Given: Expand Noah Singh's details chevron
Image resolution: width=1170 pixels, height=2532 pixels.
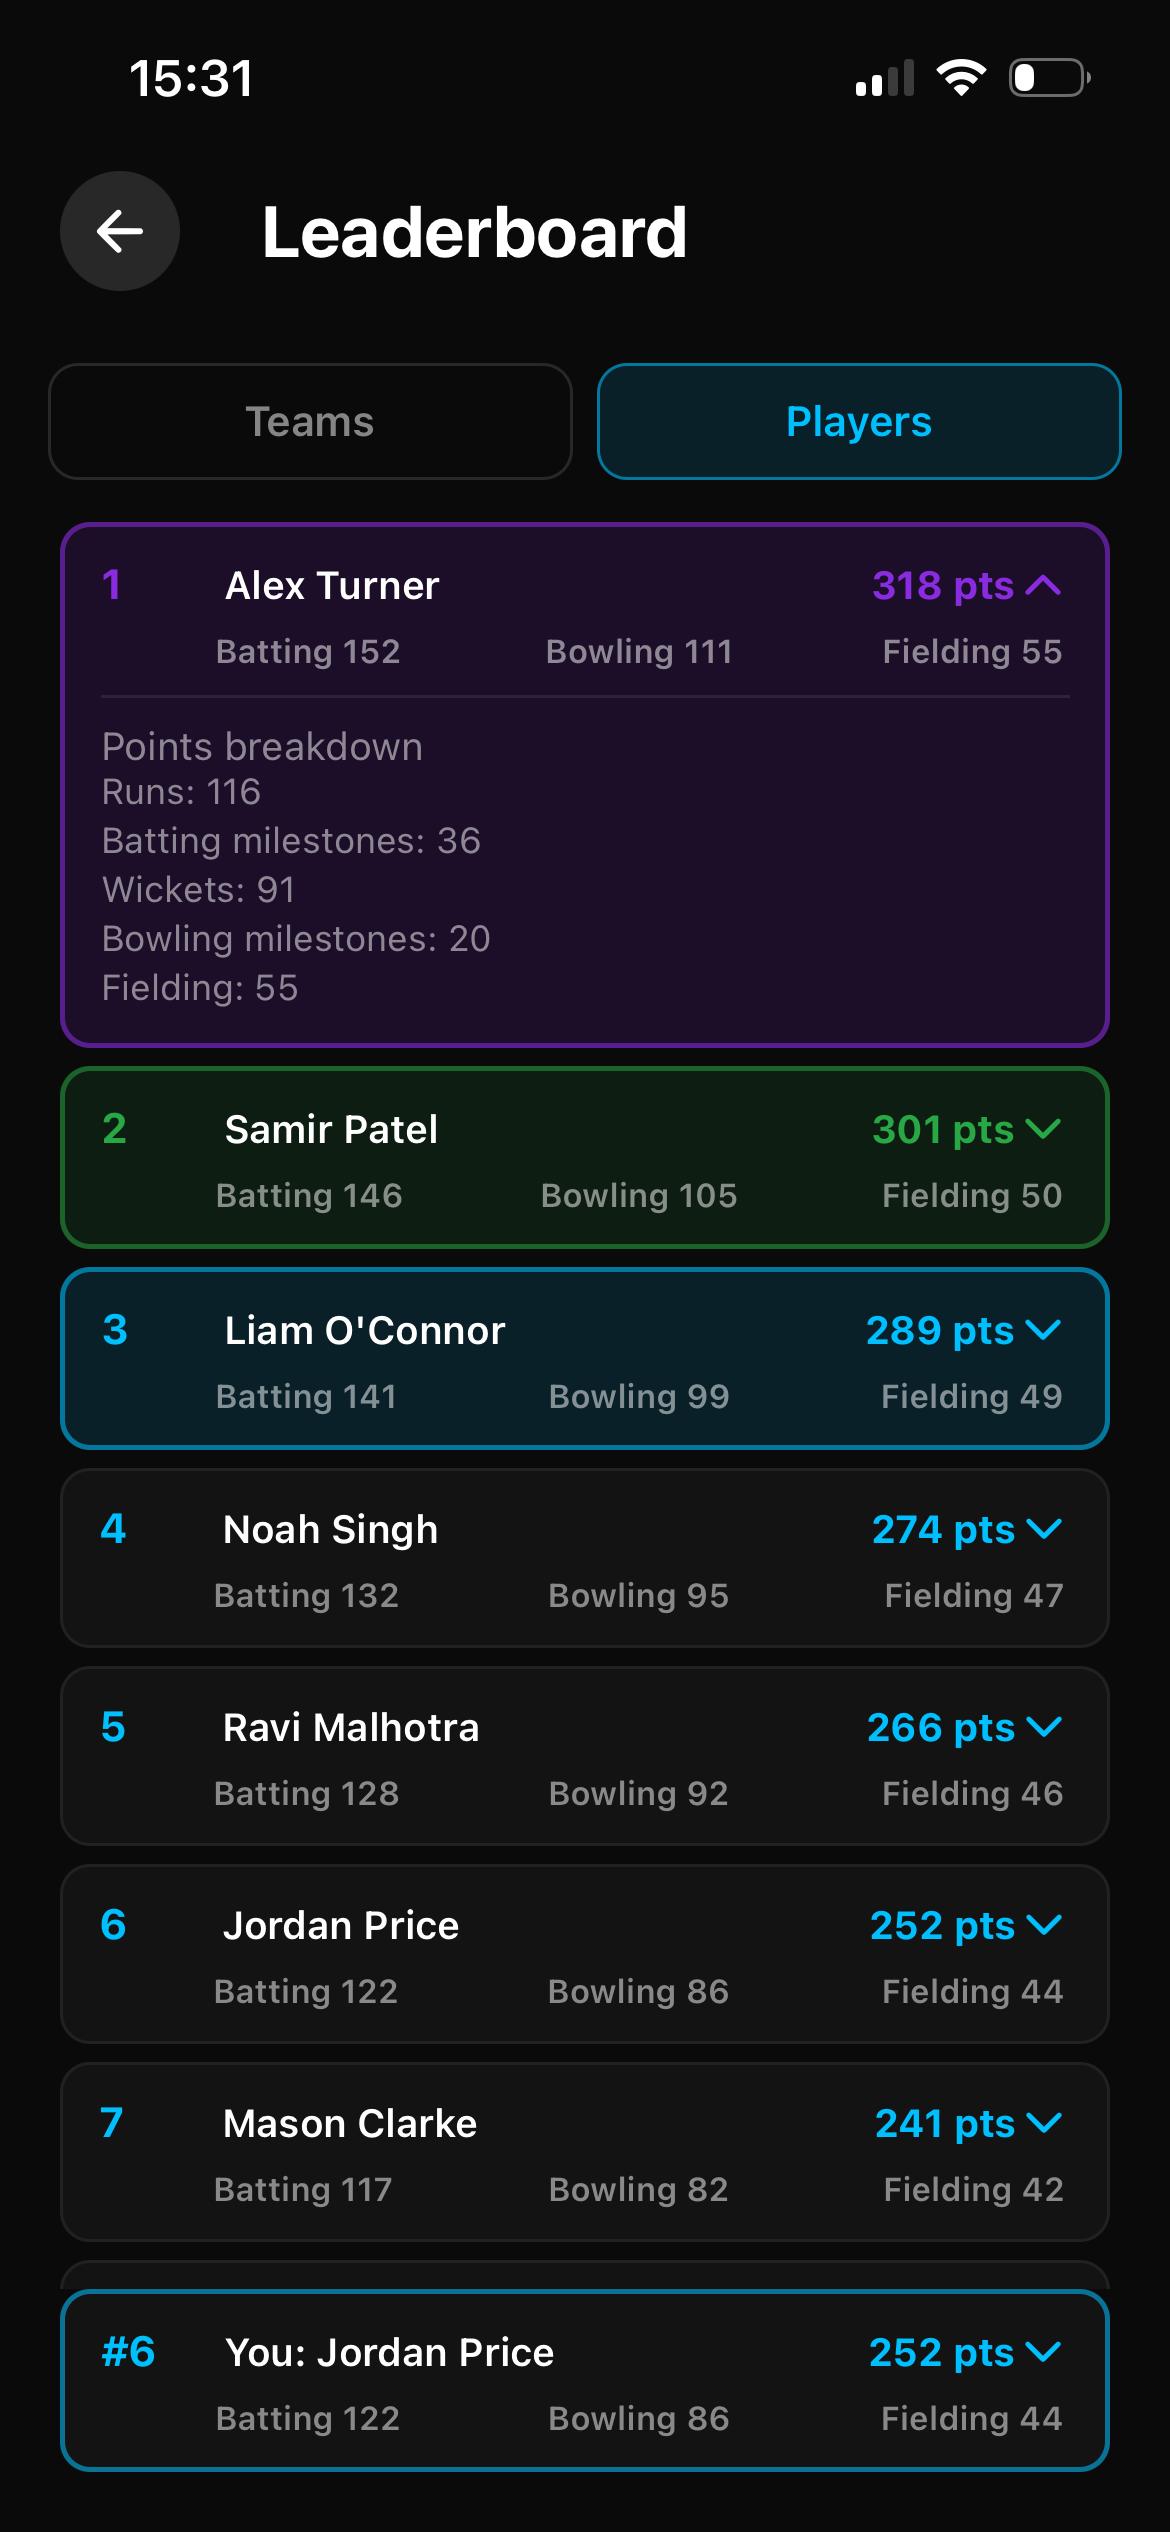Looking at the screenshot, I should [x=1043, y=1530].
